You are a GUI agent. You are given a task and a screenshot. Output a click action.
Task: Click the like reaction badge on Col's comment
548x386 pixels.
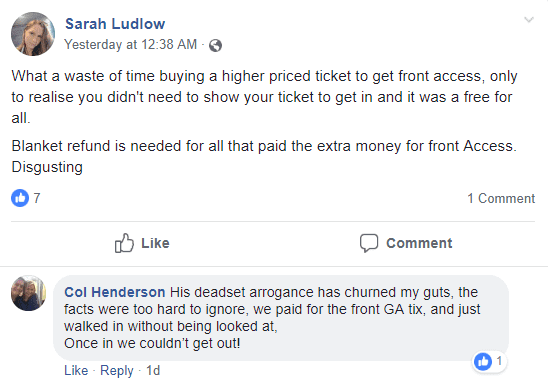[483, 361]
